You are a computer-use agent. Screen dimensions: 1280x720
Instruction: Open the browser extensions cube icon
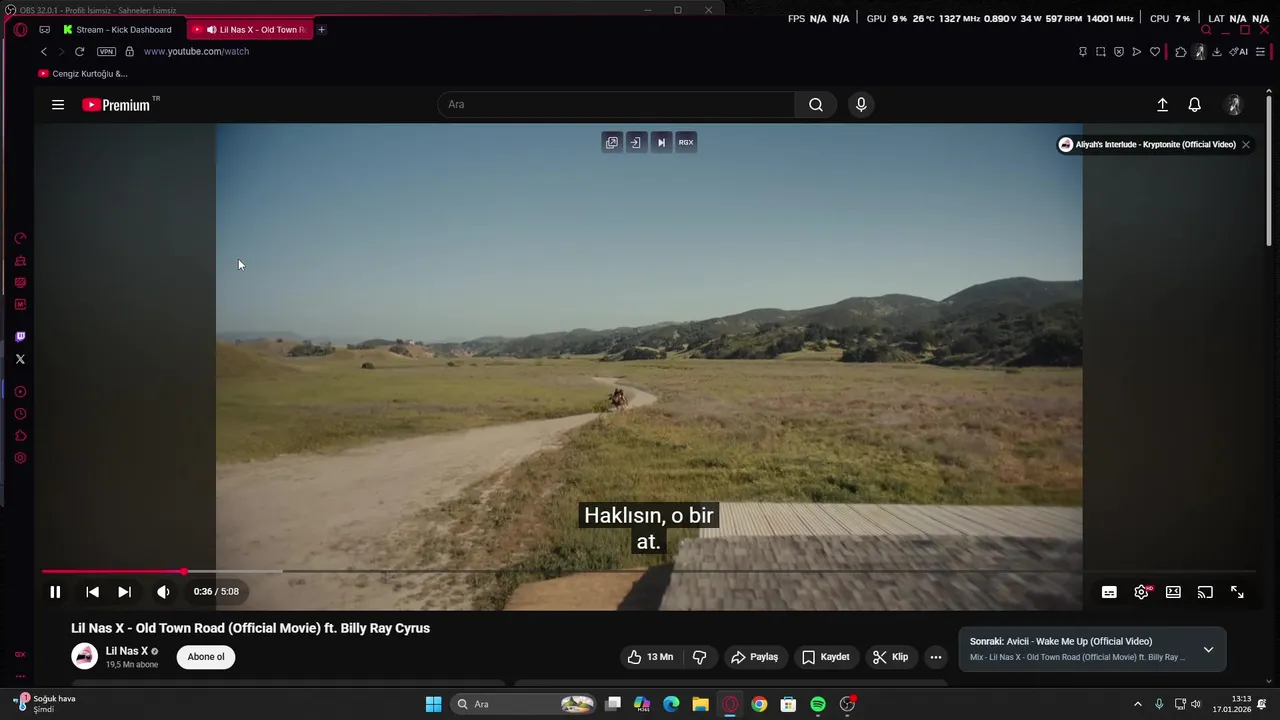pyautogui.click(x=1180, y=52)
